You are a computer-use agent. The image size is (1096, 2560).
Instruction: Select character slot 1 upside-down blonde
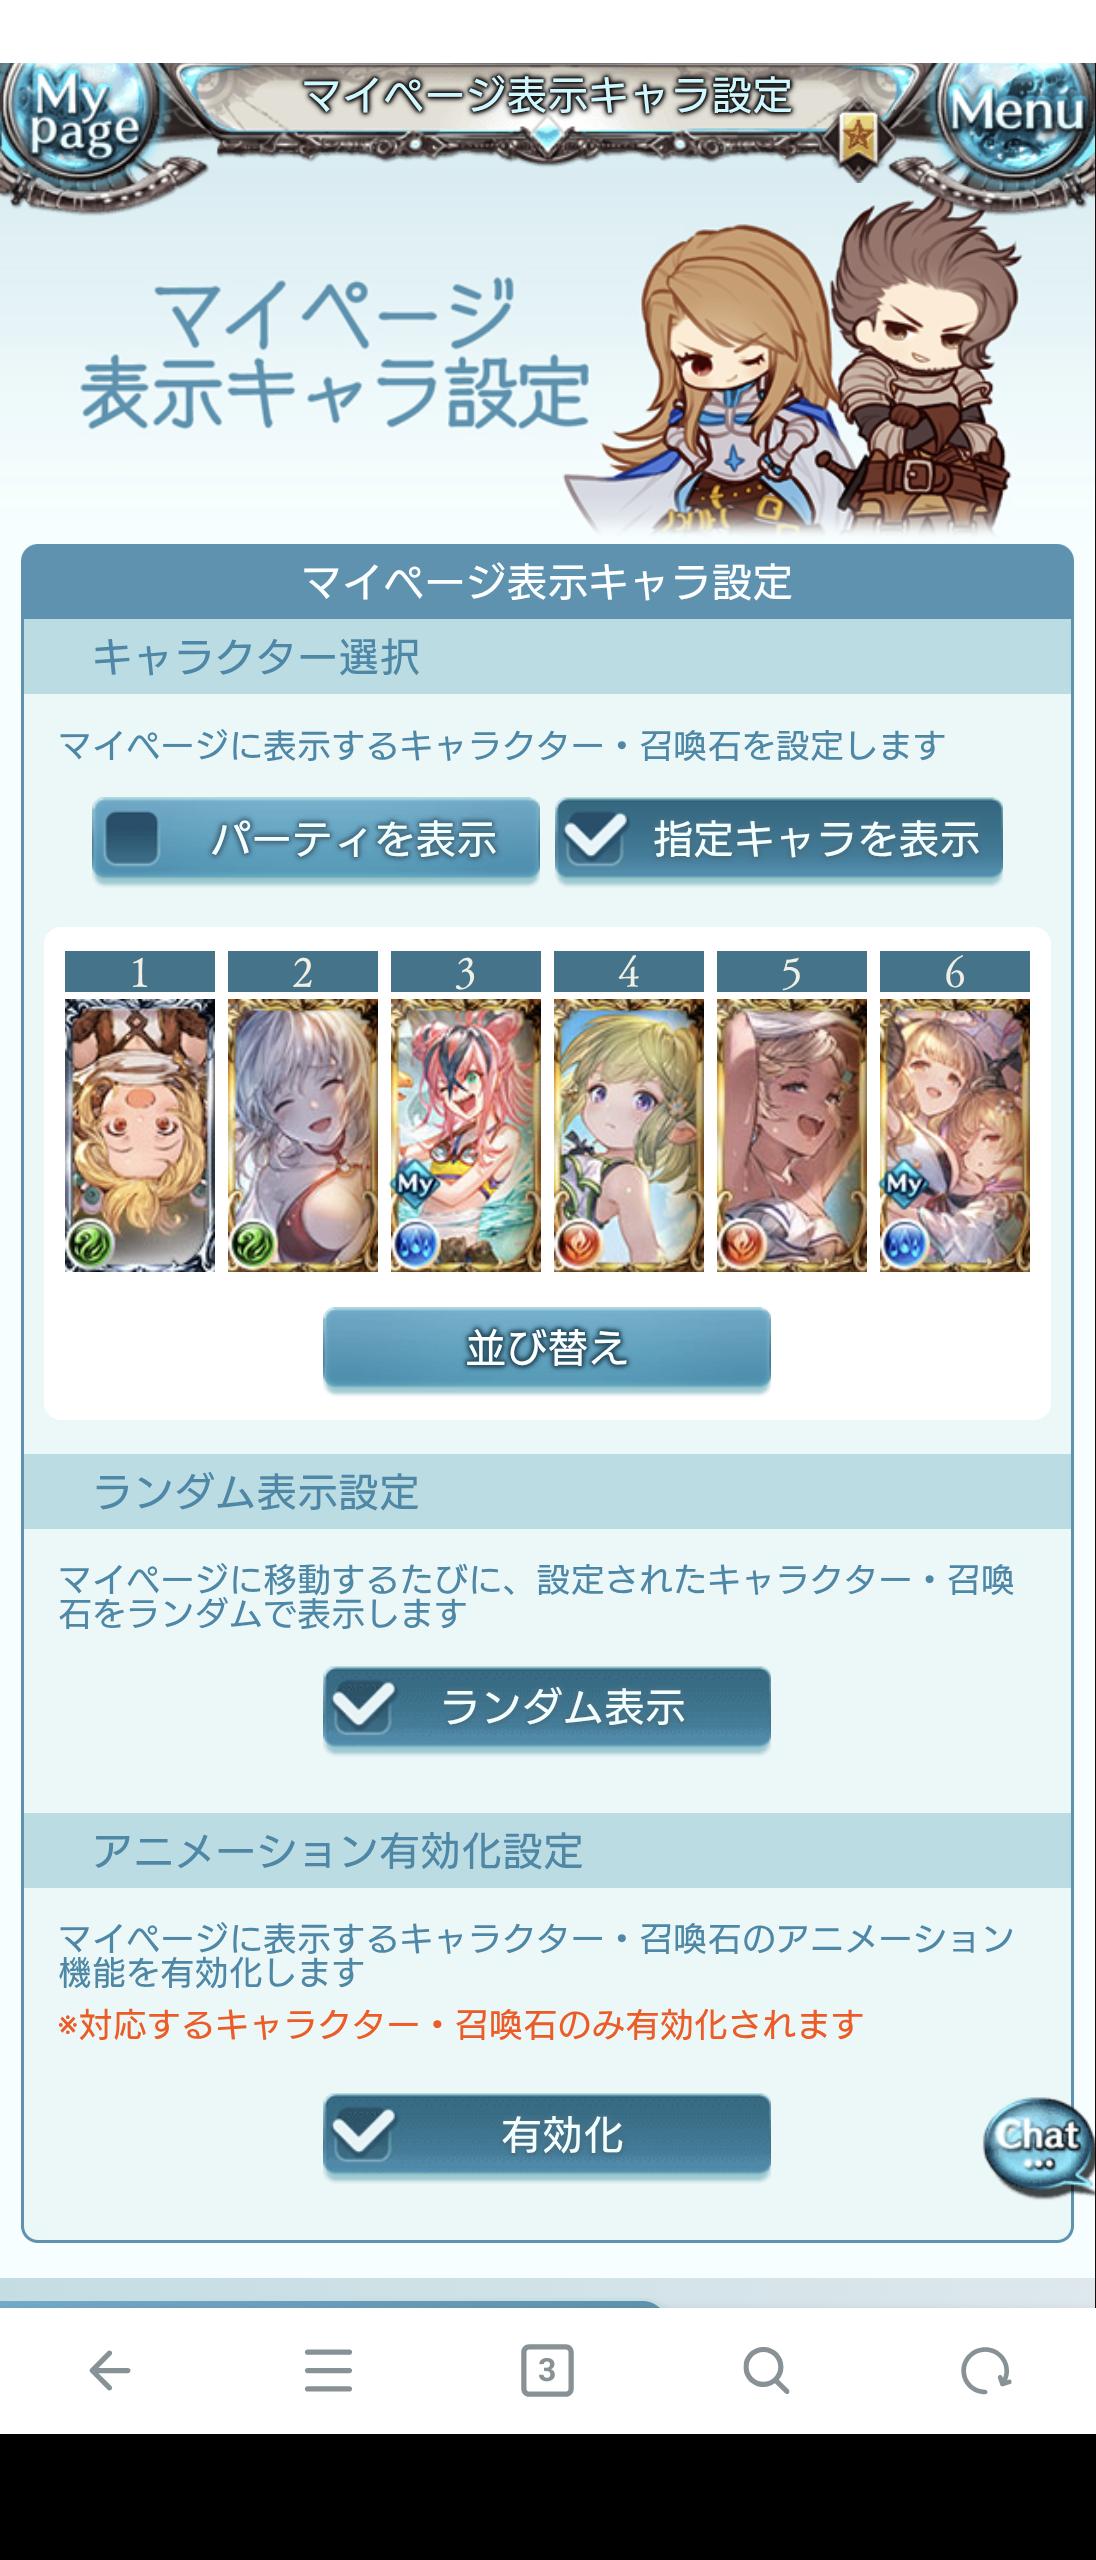(x=140, y=1135)
